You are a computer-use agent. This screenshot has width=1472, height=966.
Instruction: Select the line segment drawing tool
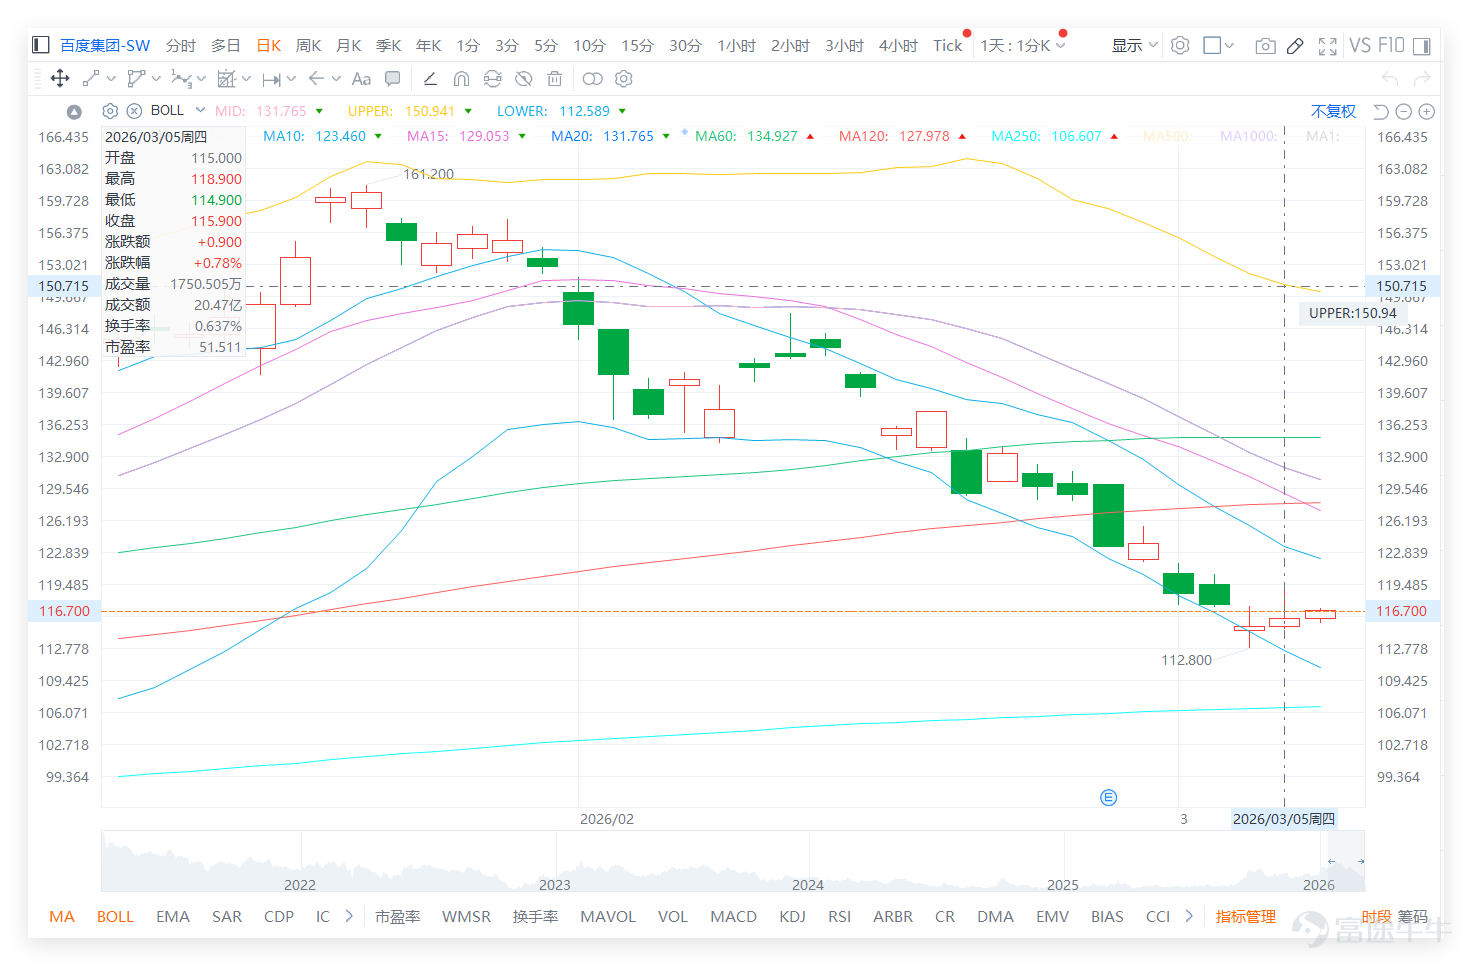pyautogui.click(x=91, y=79)
